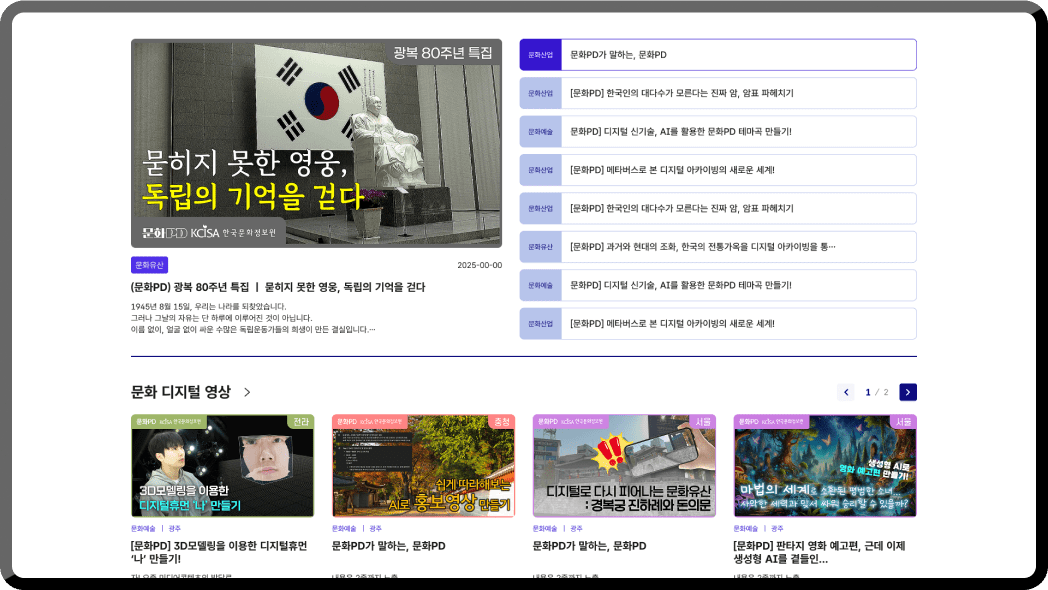Click 문화유산 tag beside 과거와 현대의 조화 row

tap(541, 247)
